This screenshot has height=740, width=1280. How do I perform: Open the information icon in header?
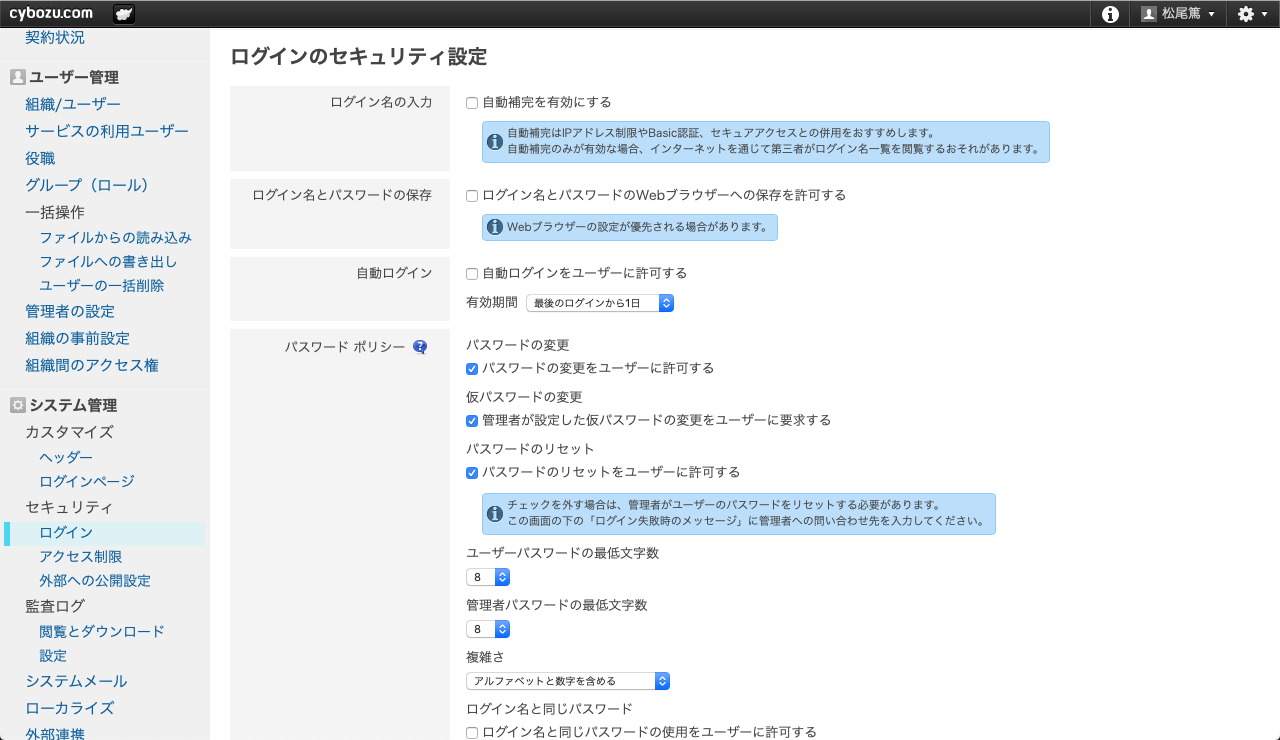point(1110,14)
